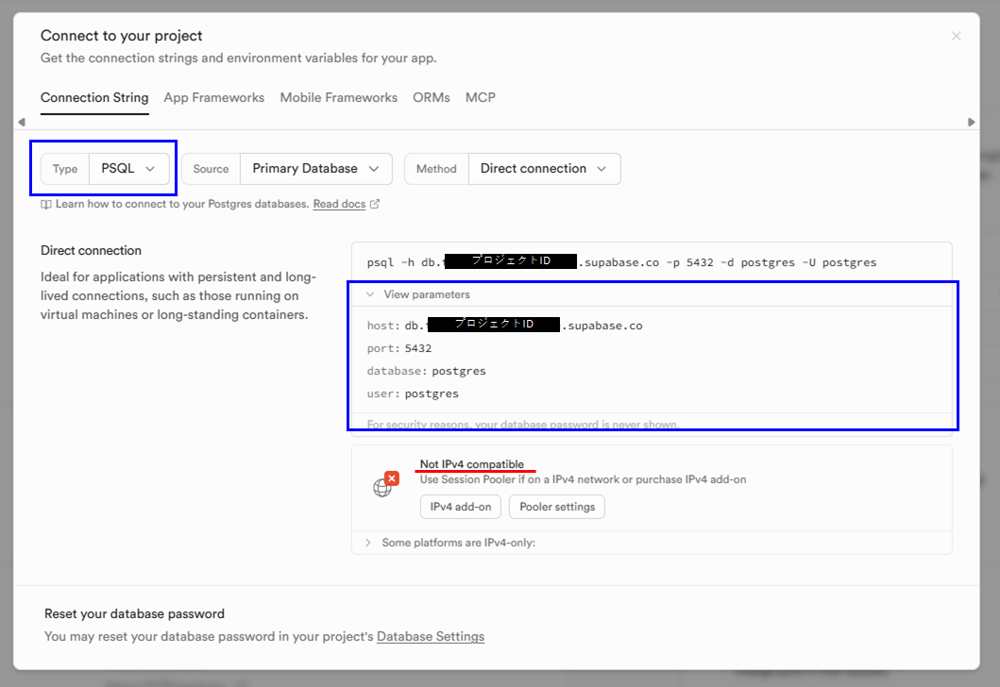Select the Connection String tab

pos(94,98)
